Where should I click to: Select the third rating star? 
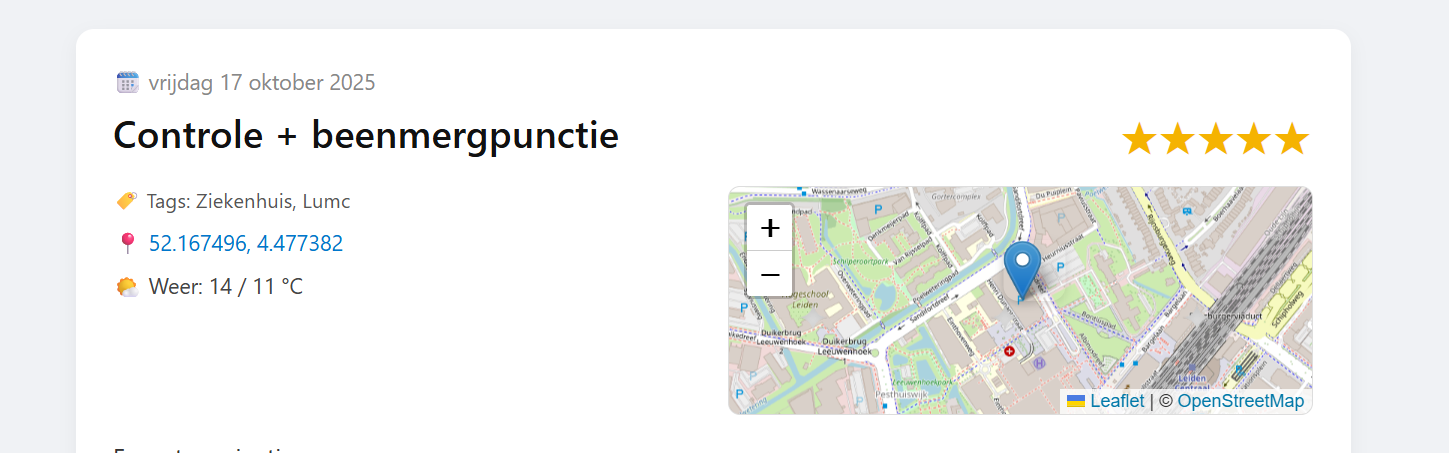pos(1216,139)
